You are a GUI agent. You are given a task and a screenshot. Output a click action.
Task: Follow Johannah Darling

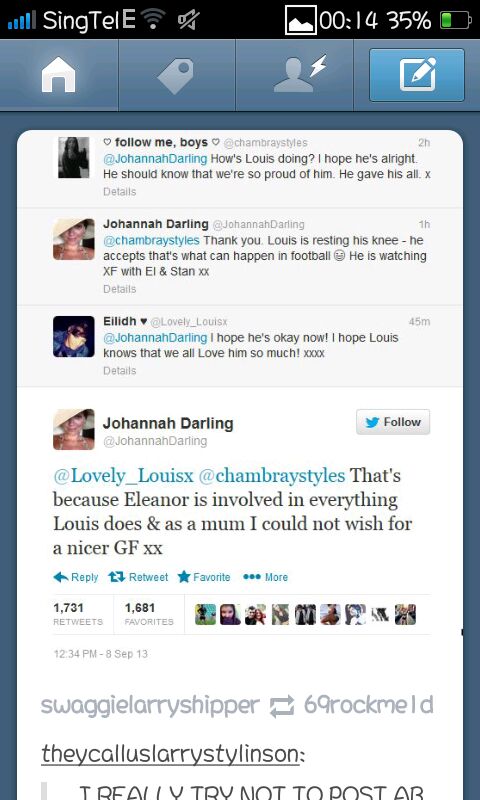(x=393, y=422)
